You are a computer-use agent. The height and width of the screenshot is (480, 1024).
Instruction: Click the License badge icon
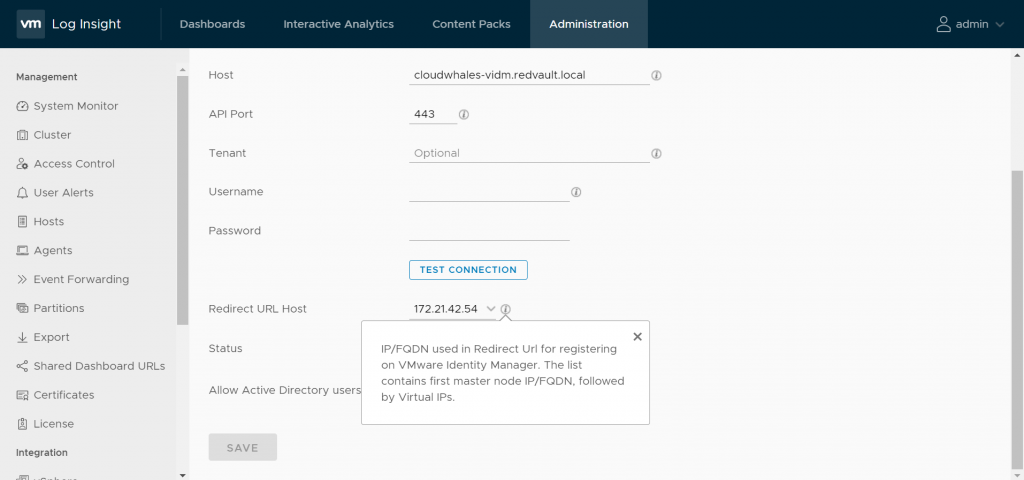coord(22,424)
